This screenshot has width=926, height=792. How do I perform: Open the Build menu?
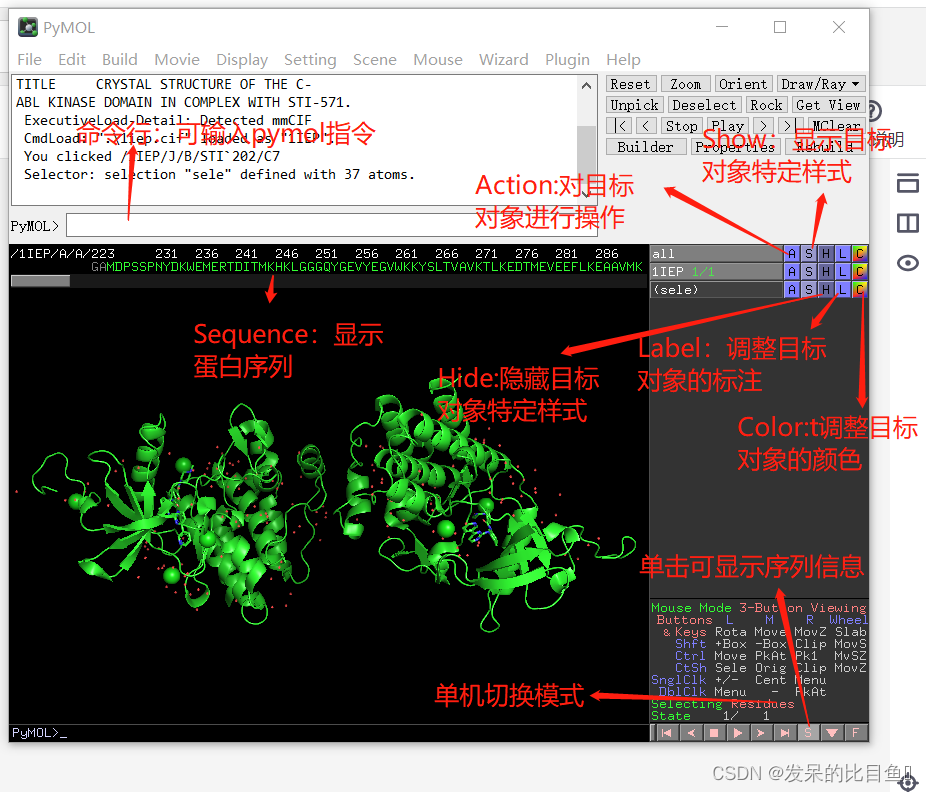tap(119, 60)
